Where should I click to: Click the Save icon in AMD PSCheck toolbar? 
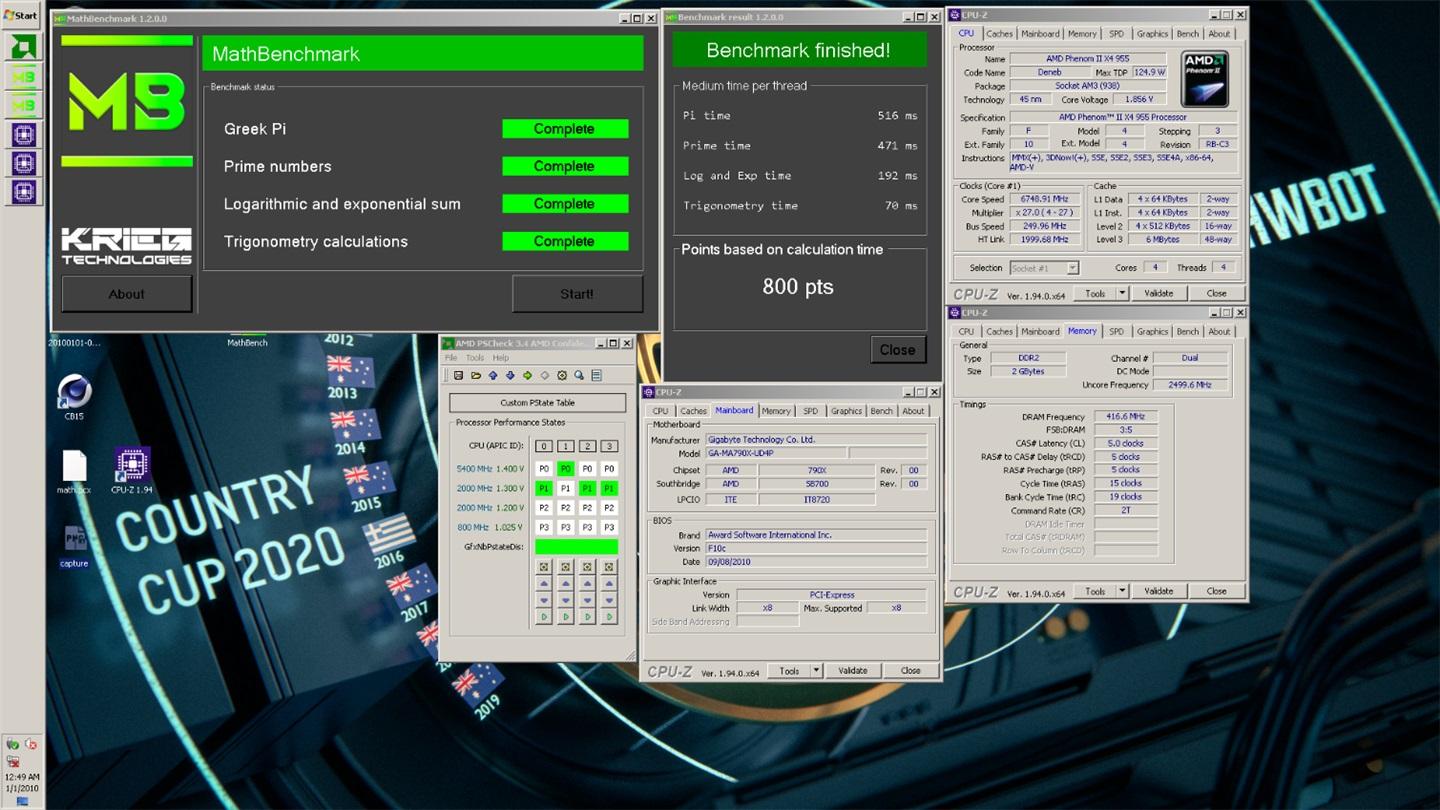click(x=458, y=376)
